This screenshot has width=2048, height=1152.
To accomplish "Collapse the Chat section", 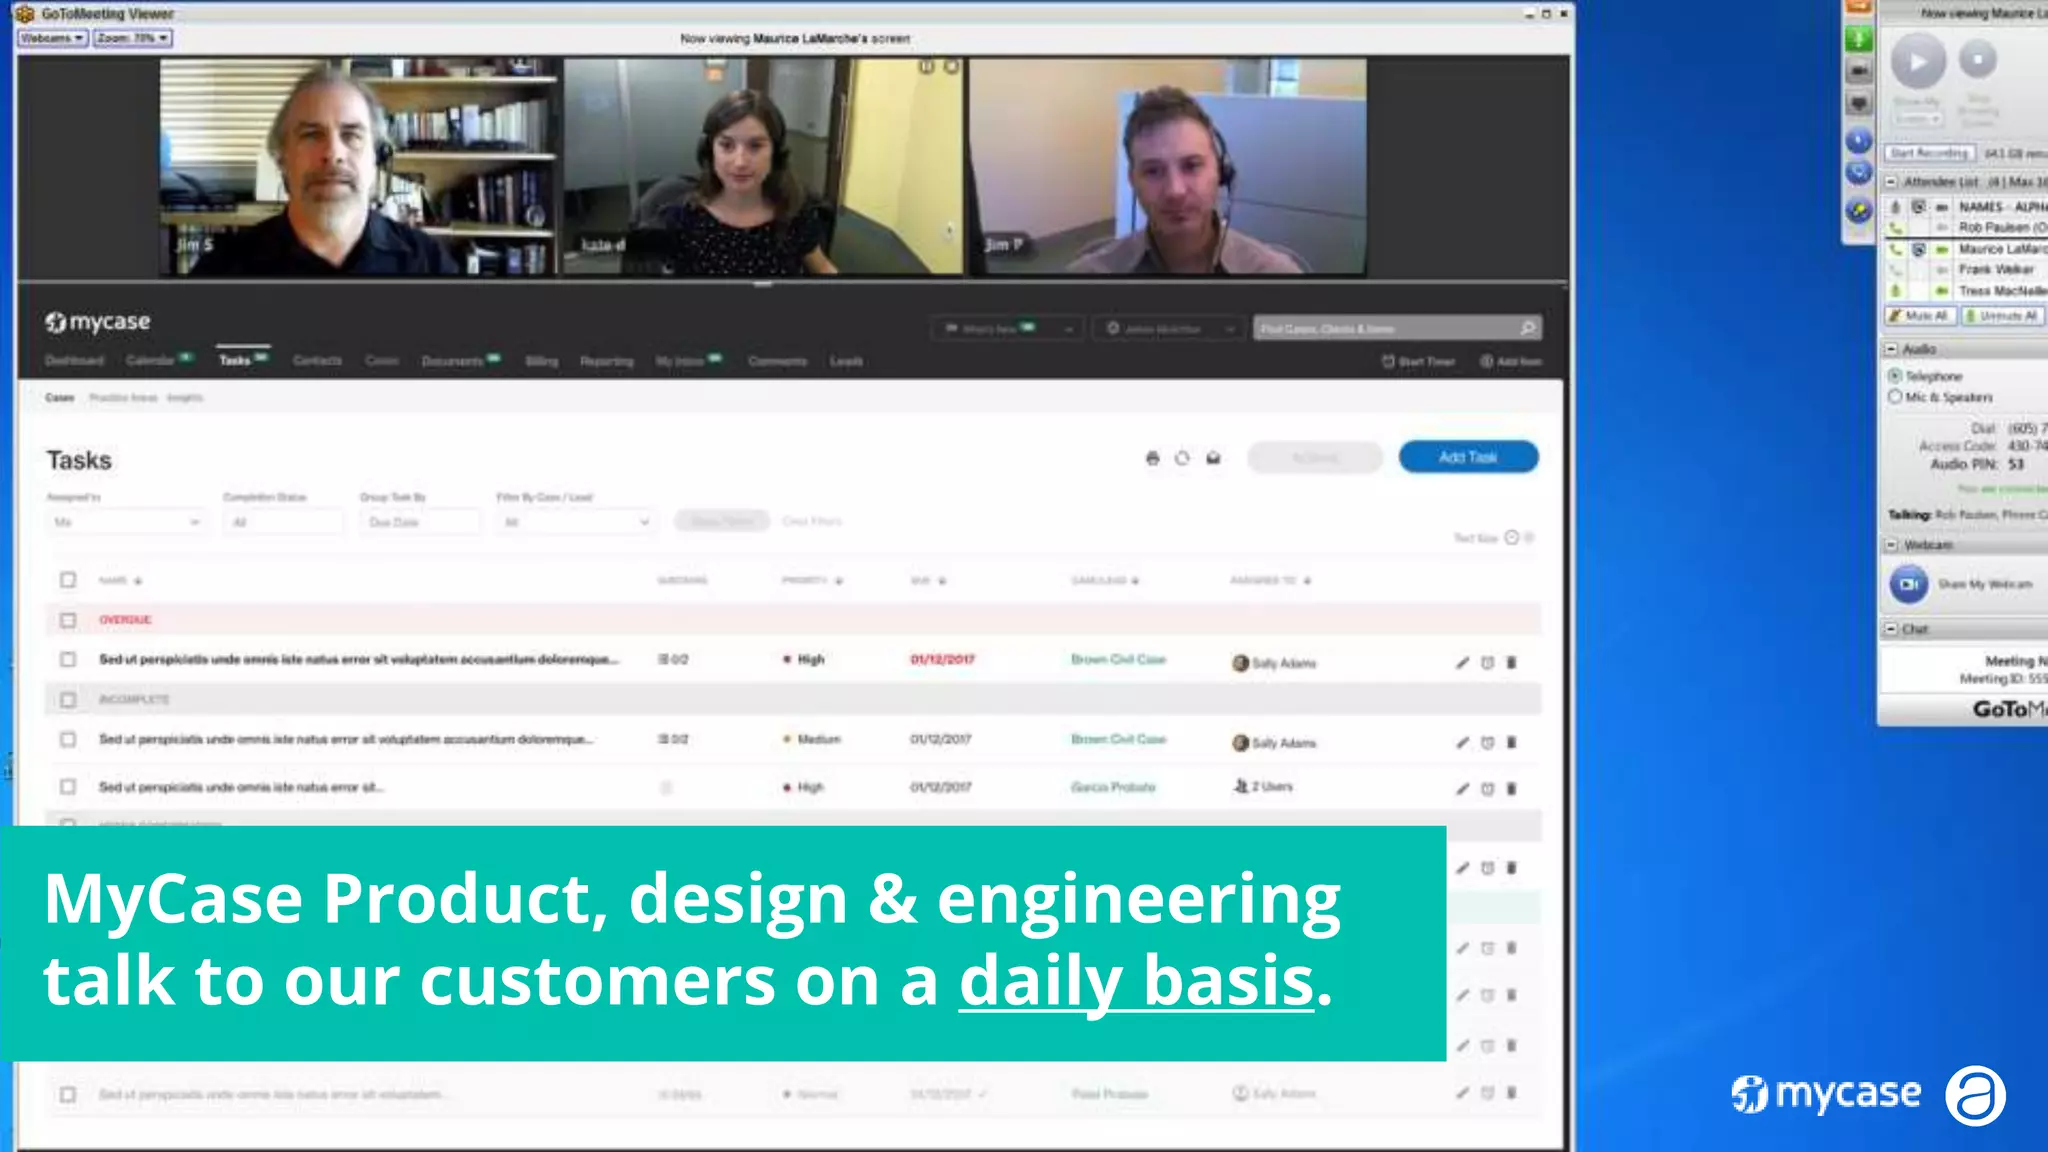I will click(x=1891, y=629).
